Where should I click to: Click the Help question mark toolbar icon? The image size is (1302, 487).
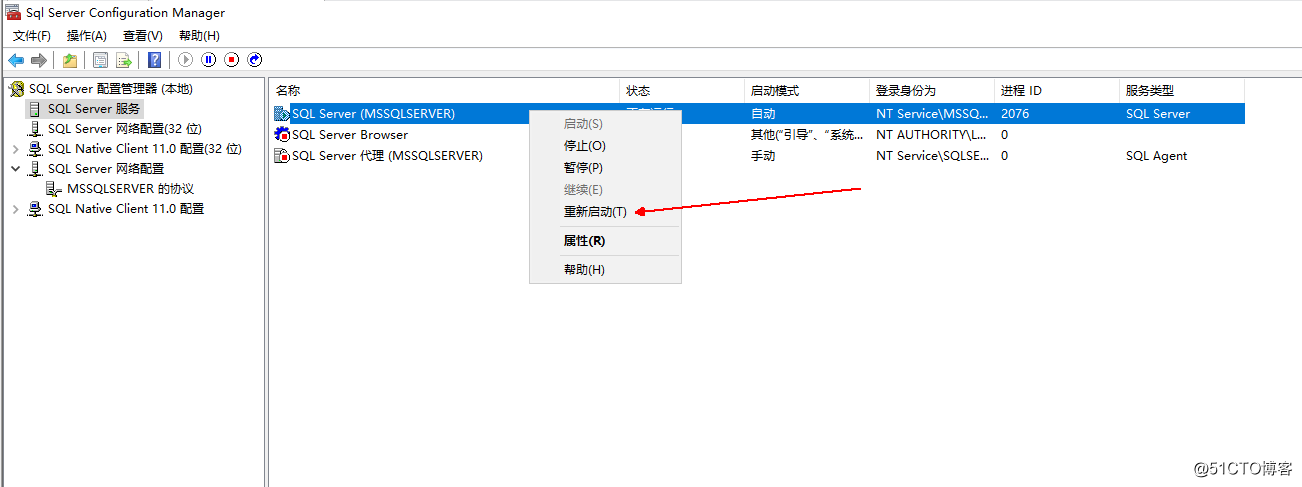155,60
